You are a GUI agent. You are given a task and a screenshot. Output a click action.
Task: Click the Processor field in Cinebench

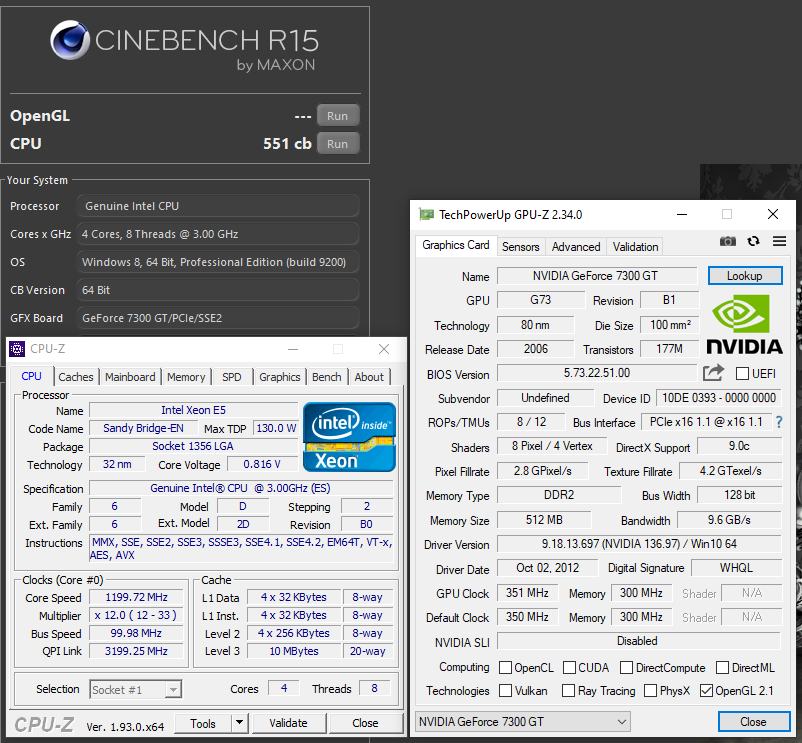coord(217,206)
